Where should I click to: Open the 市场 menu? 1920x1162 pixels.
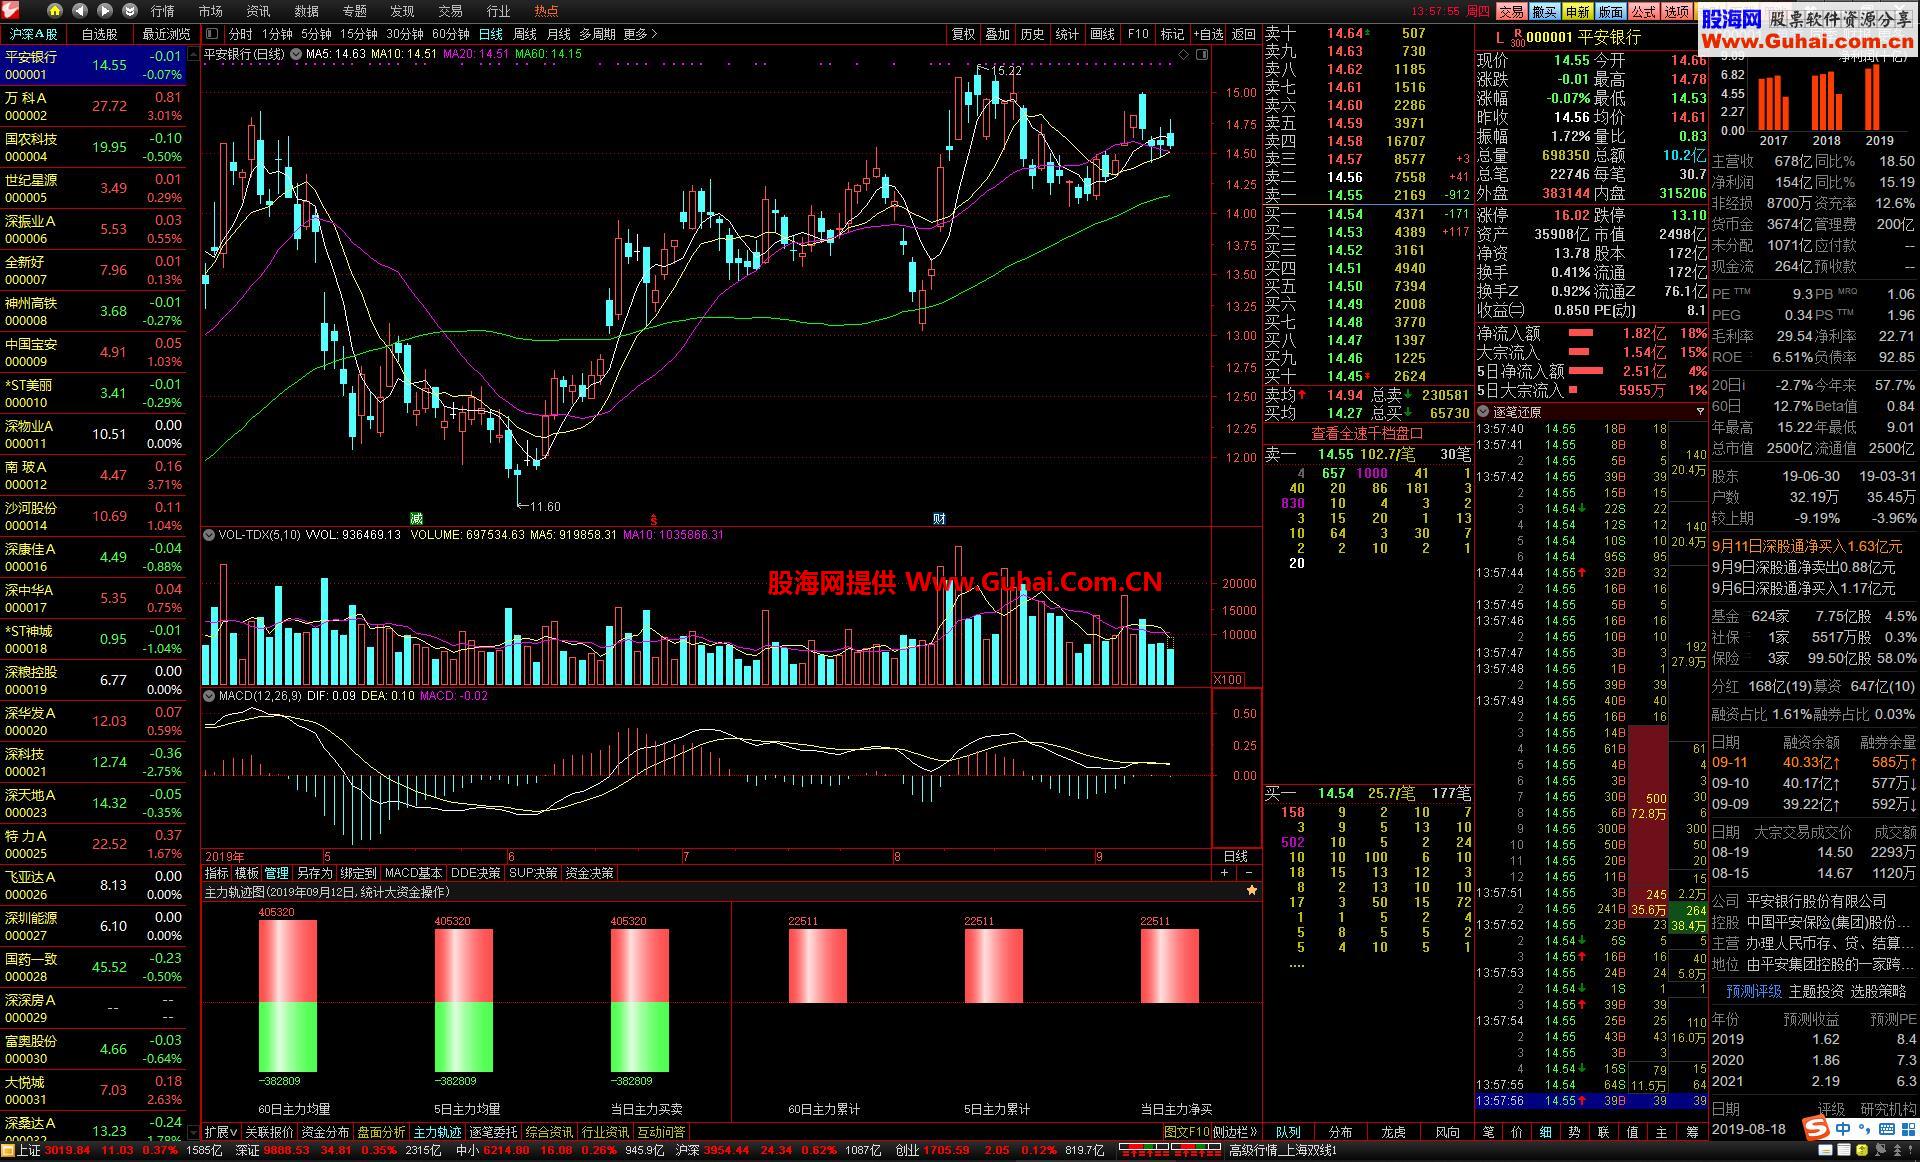coord(210,11)
